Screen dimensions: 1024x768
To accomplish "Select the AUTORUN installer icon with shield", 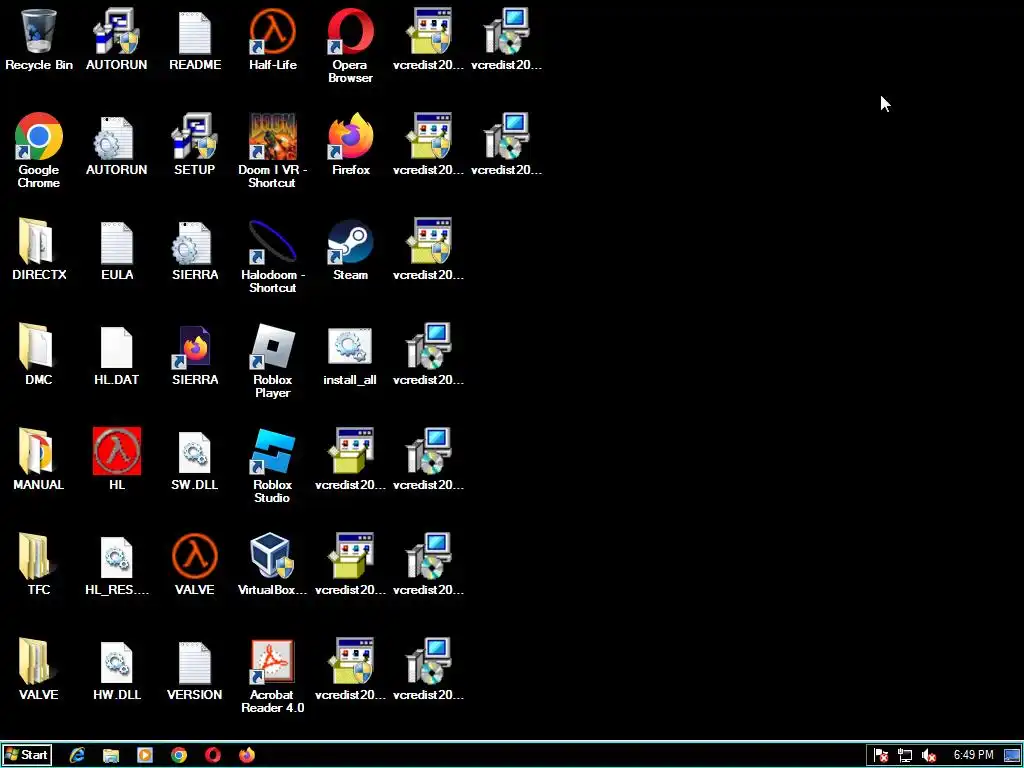I will (116, 39).
